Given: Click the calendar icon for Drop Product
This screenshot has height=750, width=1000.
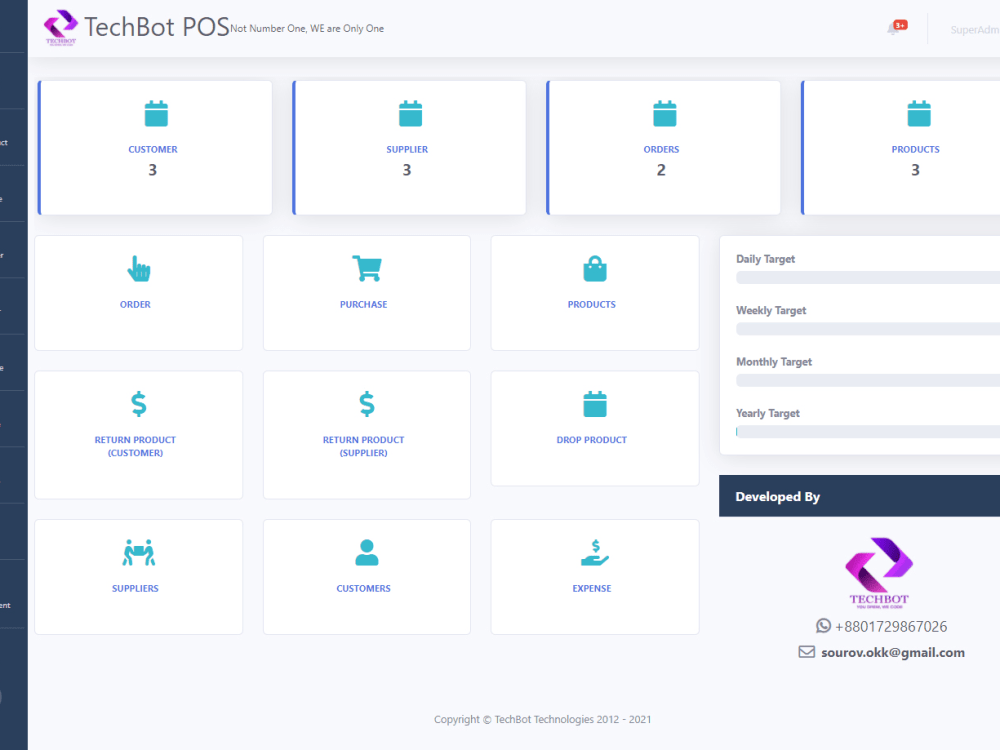Looking at the screenshot, I should click(595, 404).
